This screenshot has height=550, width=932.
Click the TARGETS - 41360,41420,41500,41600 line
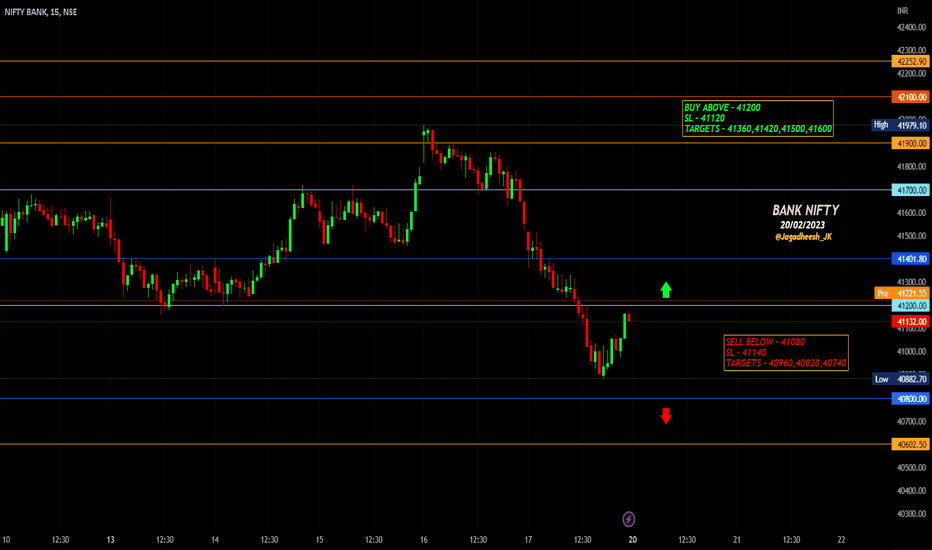coord(758,129)
